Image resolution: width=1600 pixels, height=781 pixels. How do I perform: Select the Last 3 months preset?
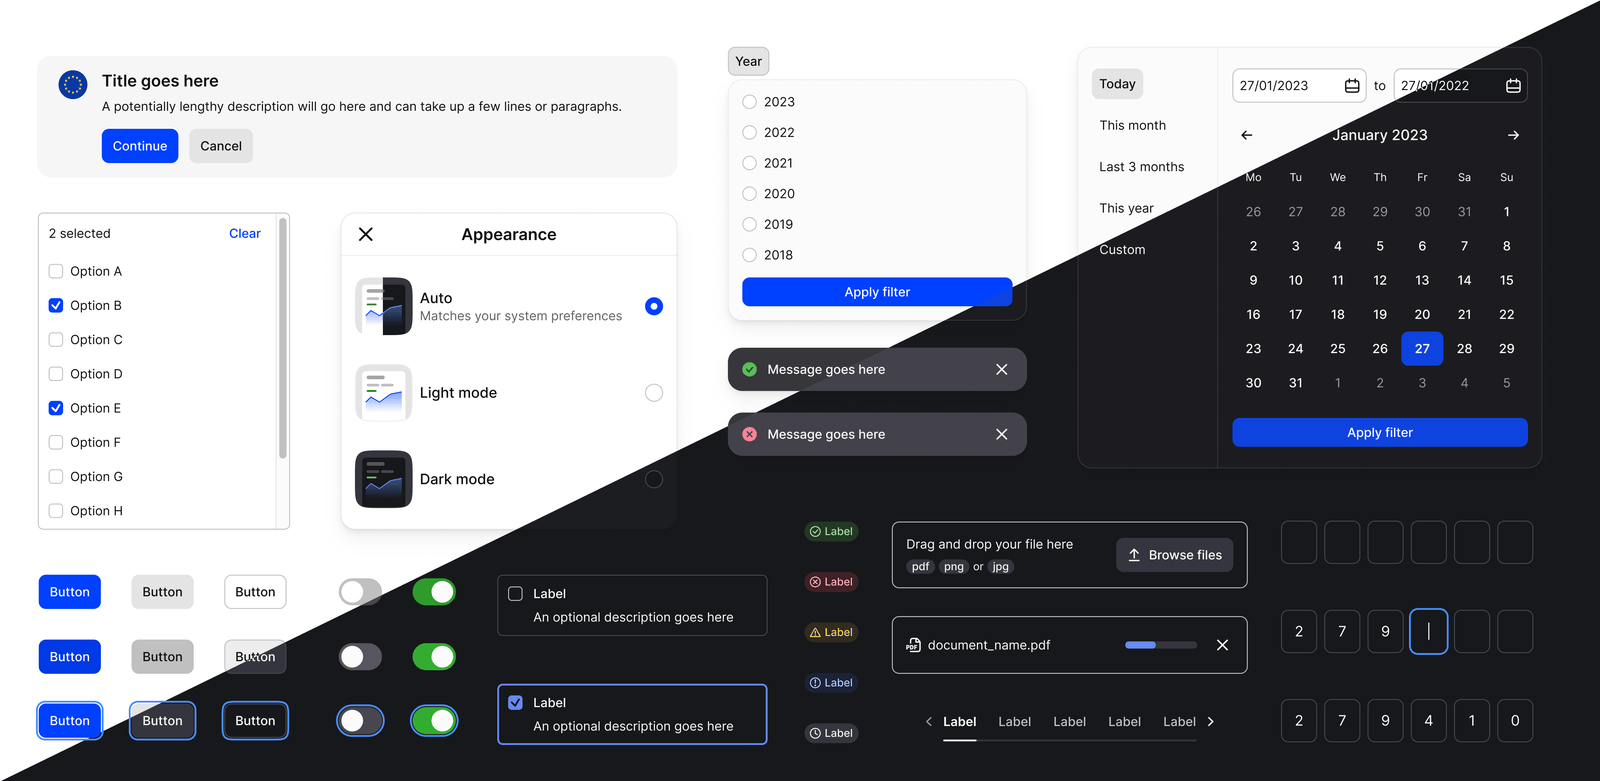tap(1142, 167)
